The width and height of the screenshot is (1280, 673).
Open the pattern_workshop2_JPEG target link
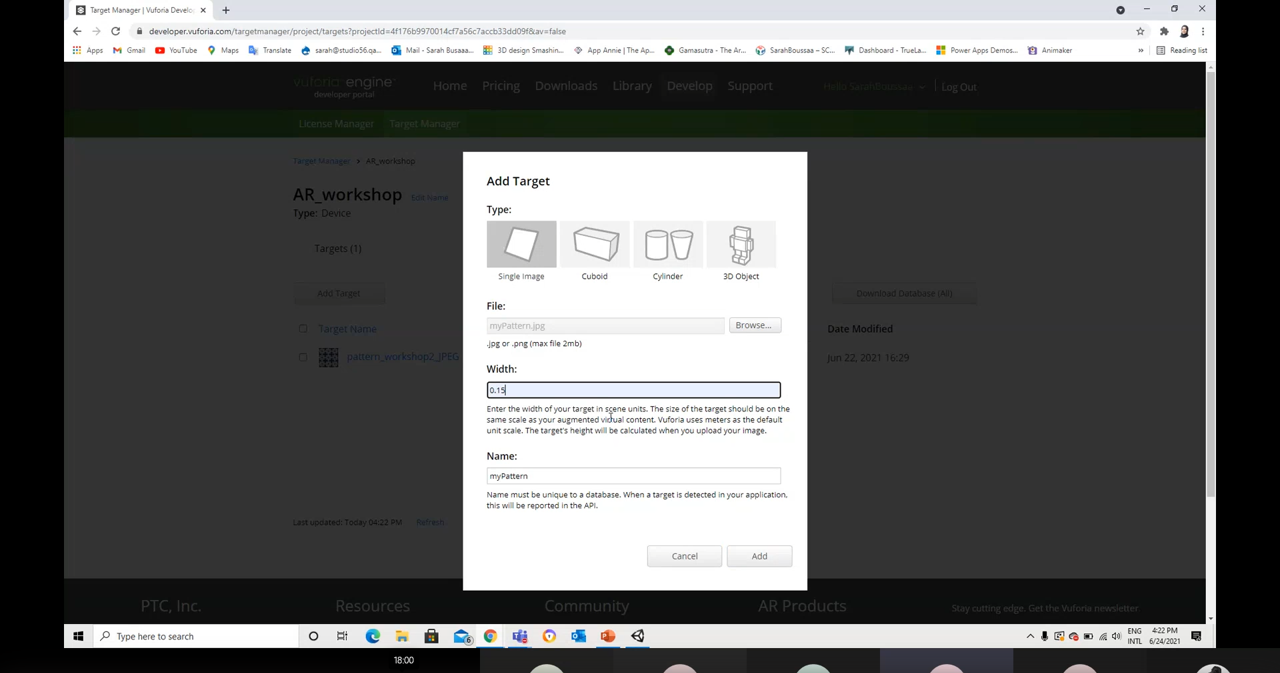pyautogui.click(x=403, y=357)
